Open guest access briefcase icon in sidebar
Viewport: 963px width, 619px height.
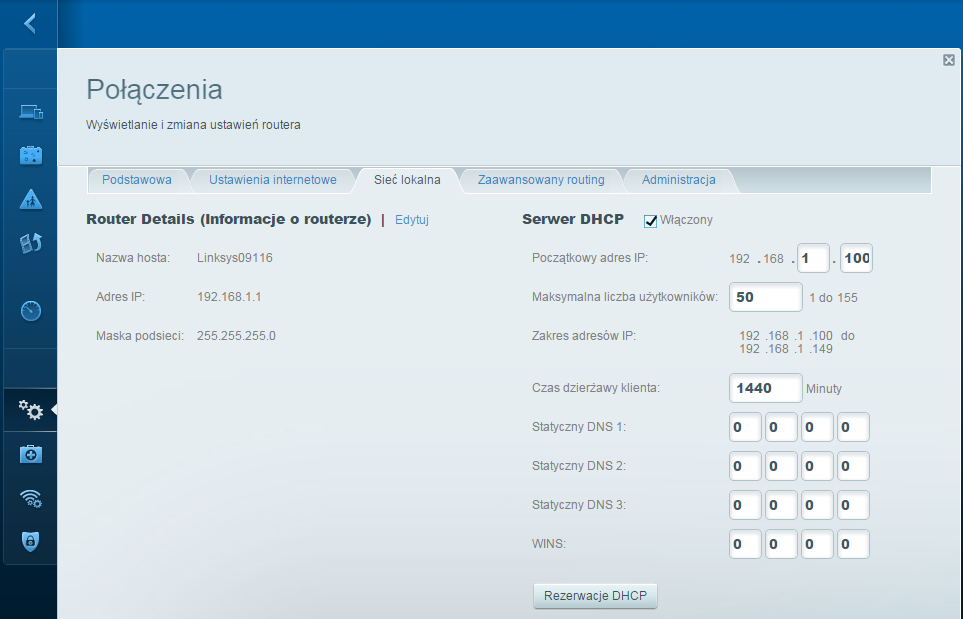tap(31, 155)
